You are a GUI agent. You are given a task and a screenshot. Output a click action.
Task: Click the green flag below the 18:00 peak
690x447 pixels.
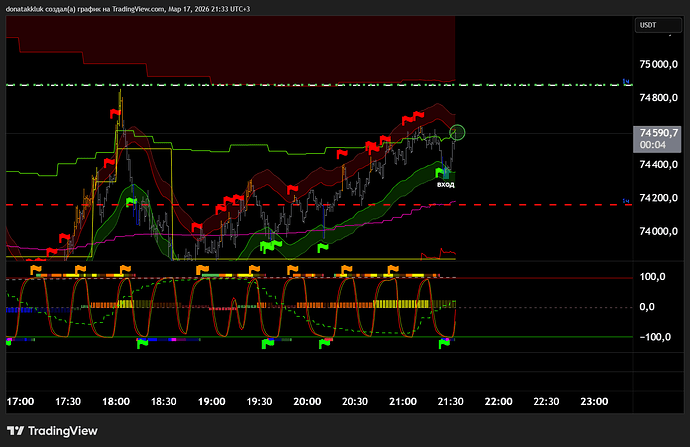coord(131,202)
